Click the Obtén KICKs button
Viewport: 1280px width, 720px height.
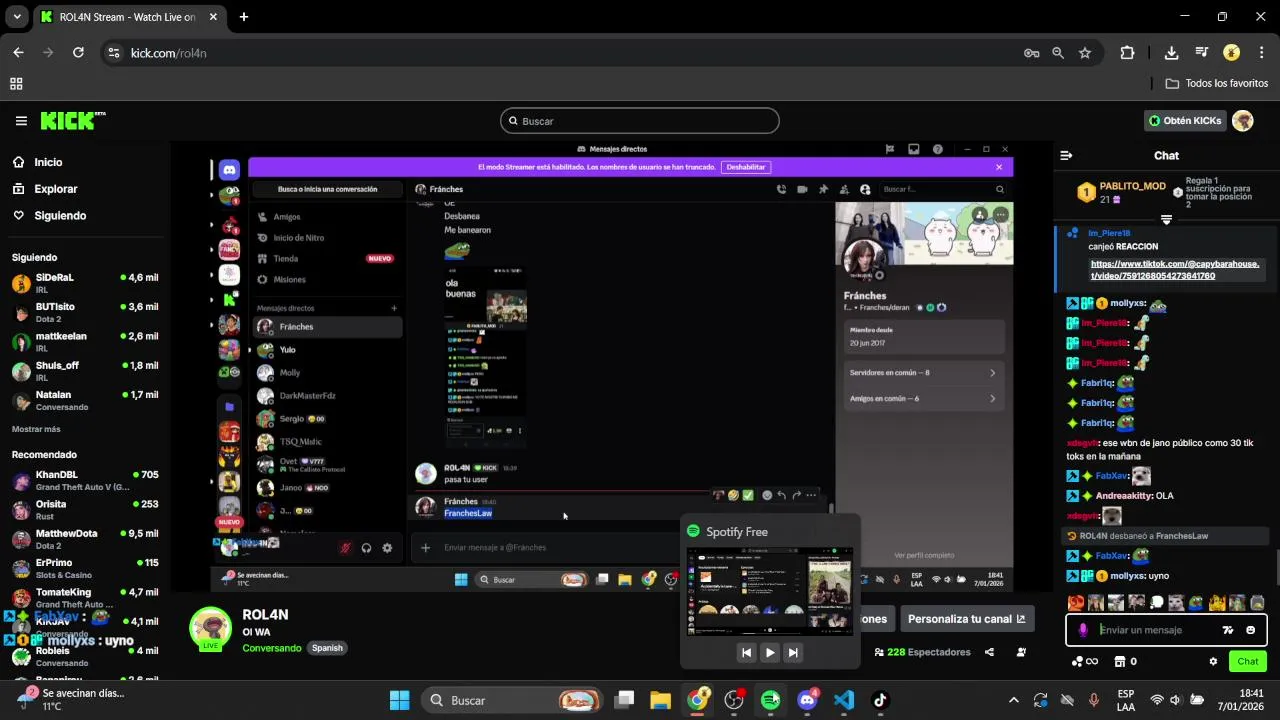tap(1185, 121)
